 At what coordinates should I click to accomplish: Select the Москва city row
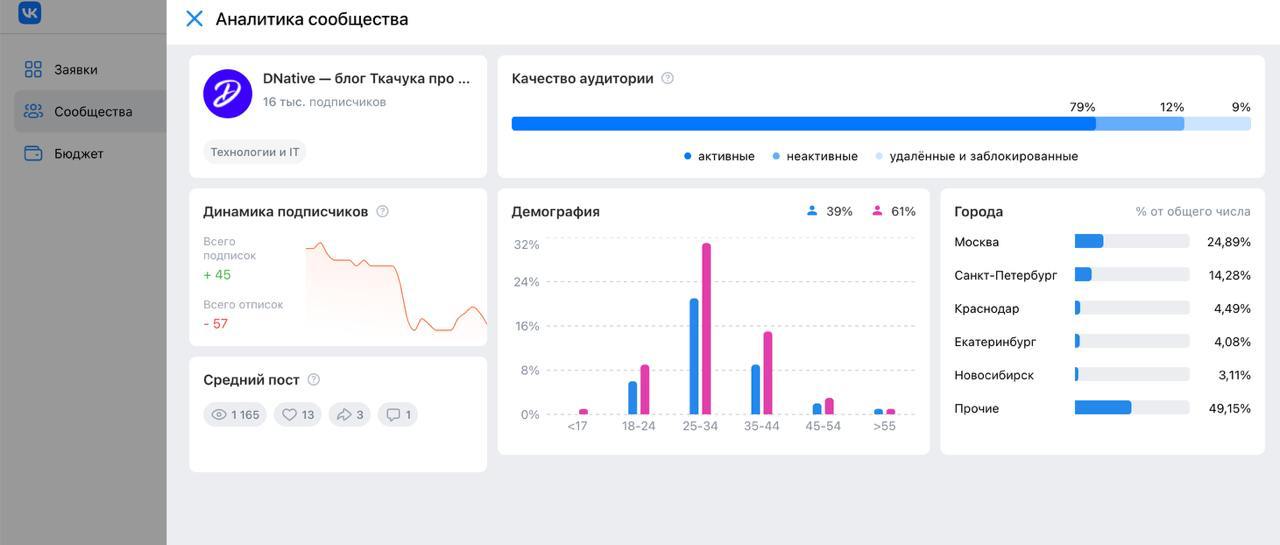(x=1102, y=242)
